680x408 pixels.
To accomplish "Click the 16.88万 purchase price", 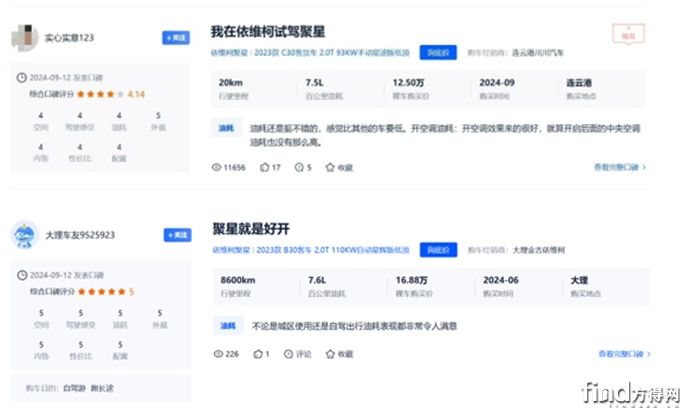I will click(412, 280).
